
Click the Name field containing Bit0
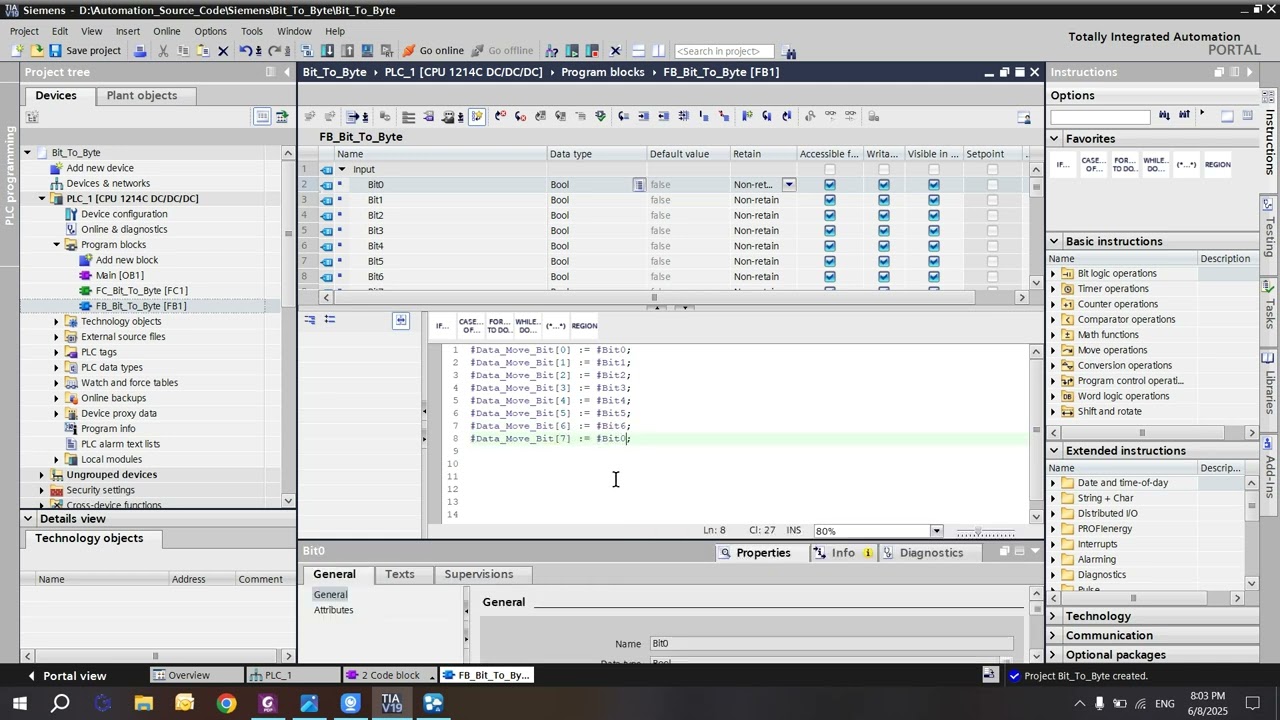click(832, 645)
